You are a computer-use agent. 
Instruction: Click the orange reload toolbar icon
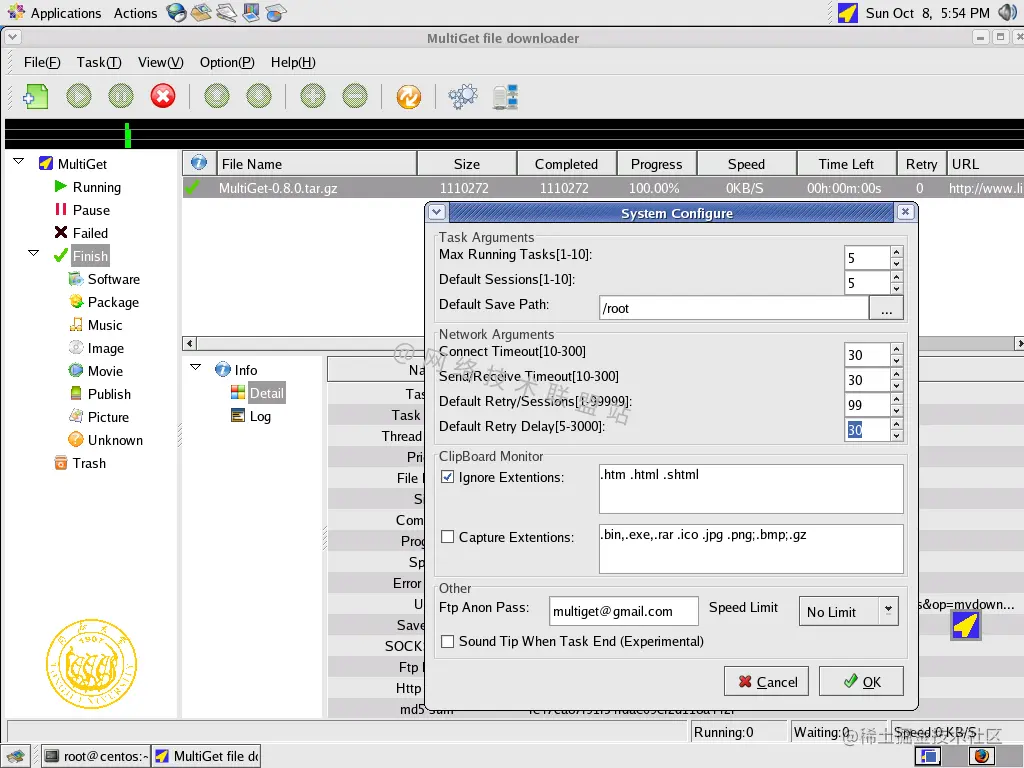pyautogui.click(x=409, y=97)
